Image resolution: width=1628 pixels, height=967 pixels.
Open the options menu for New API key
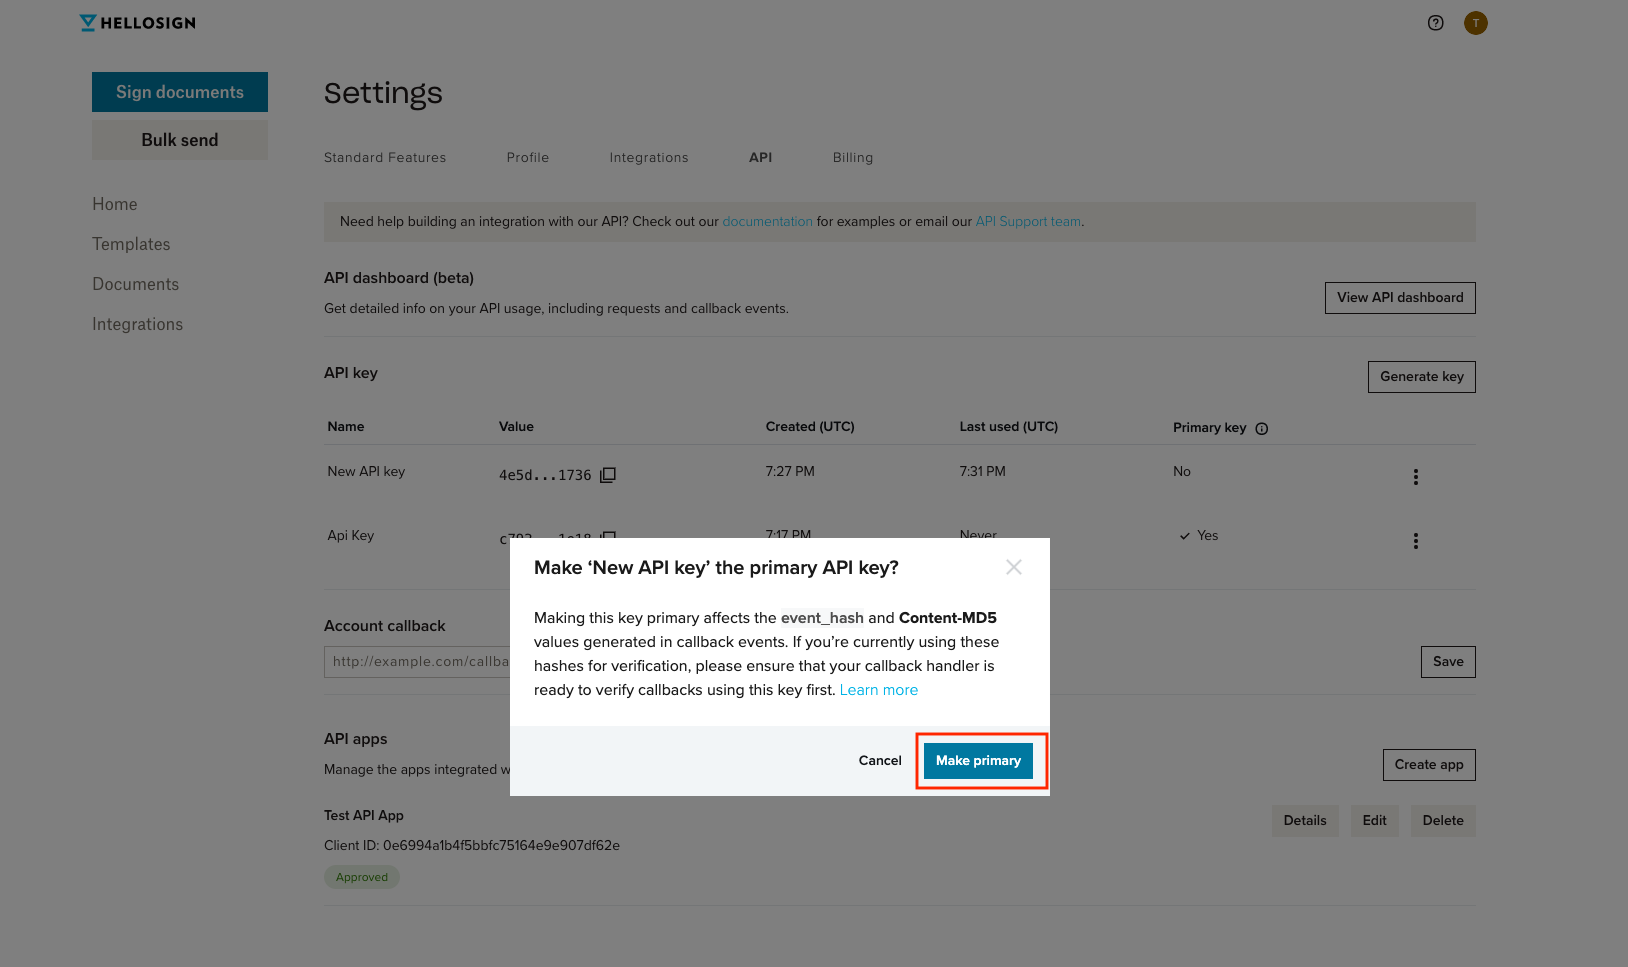point(1415,477)
